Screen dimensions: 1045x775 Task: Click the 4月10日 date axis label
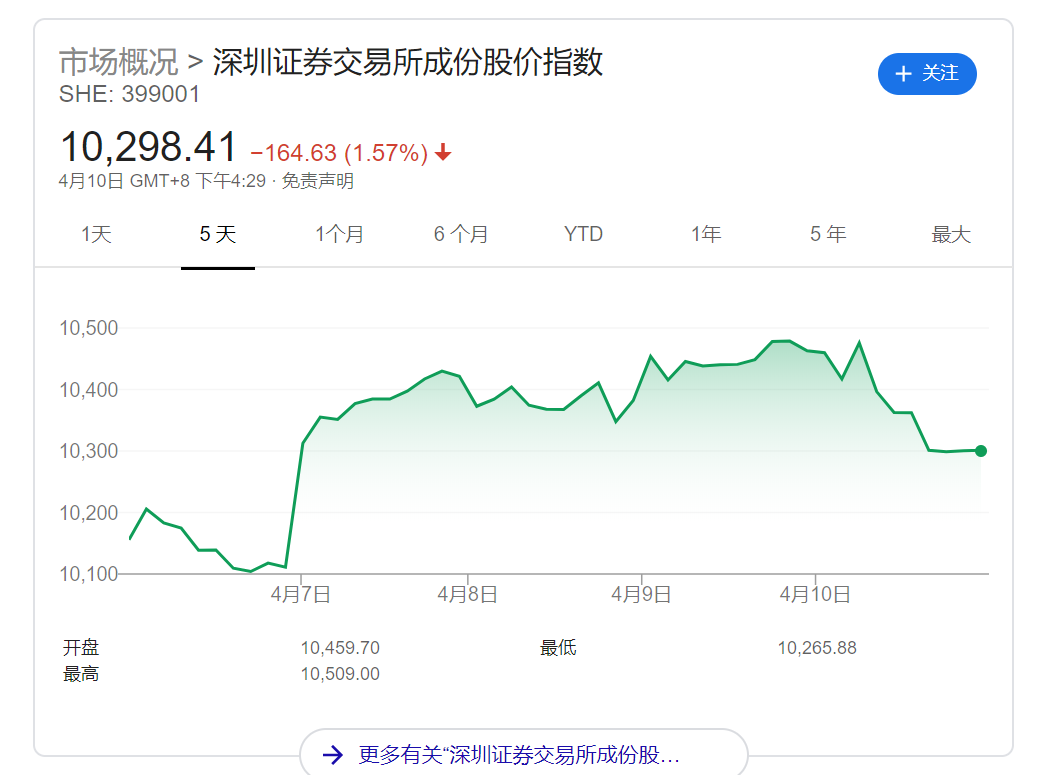815,594
